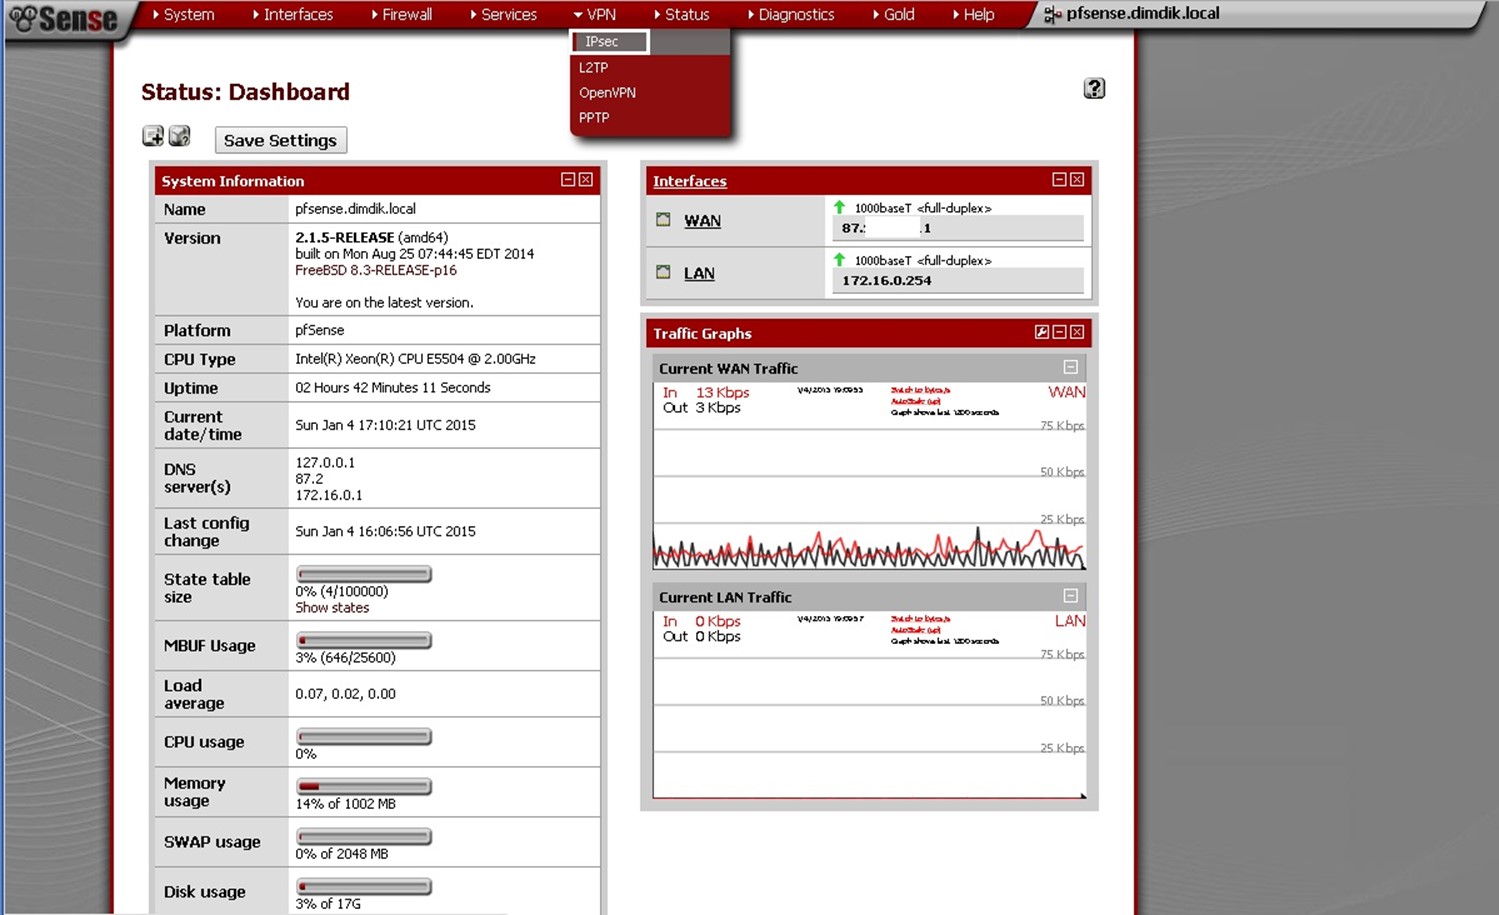Click the State table size progress bar

click(364, 574)
